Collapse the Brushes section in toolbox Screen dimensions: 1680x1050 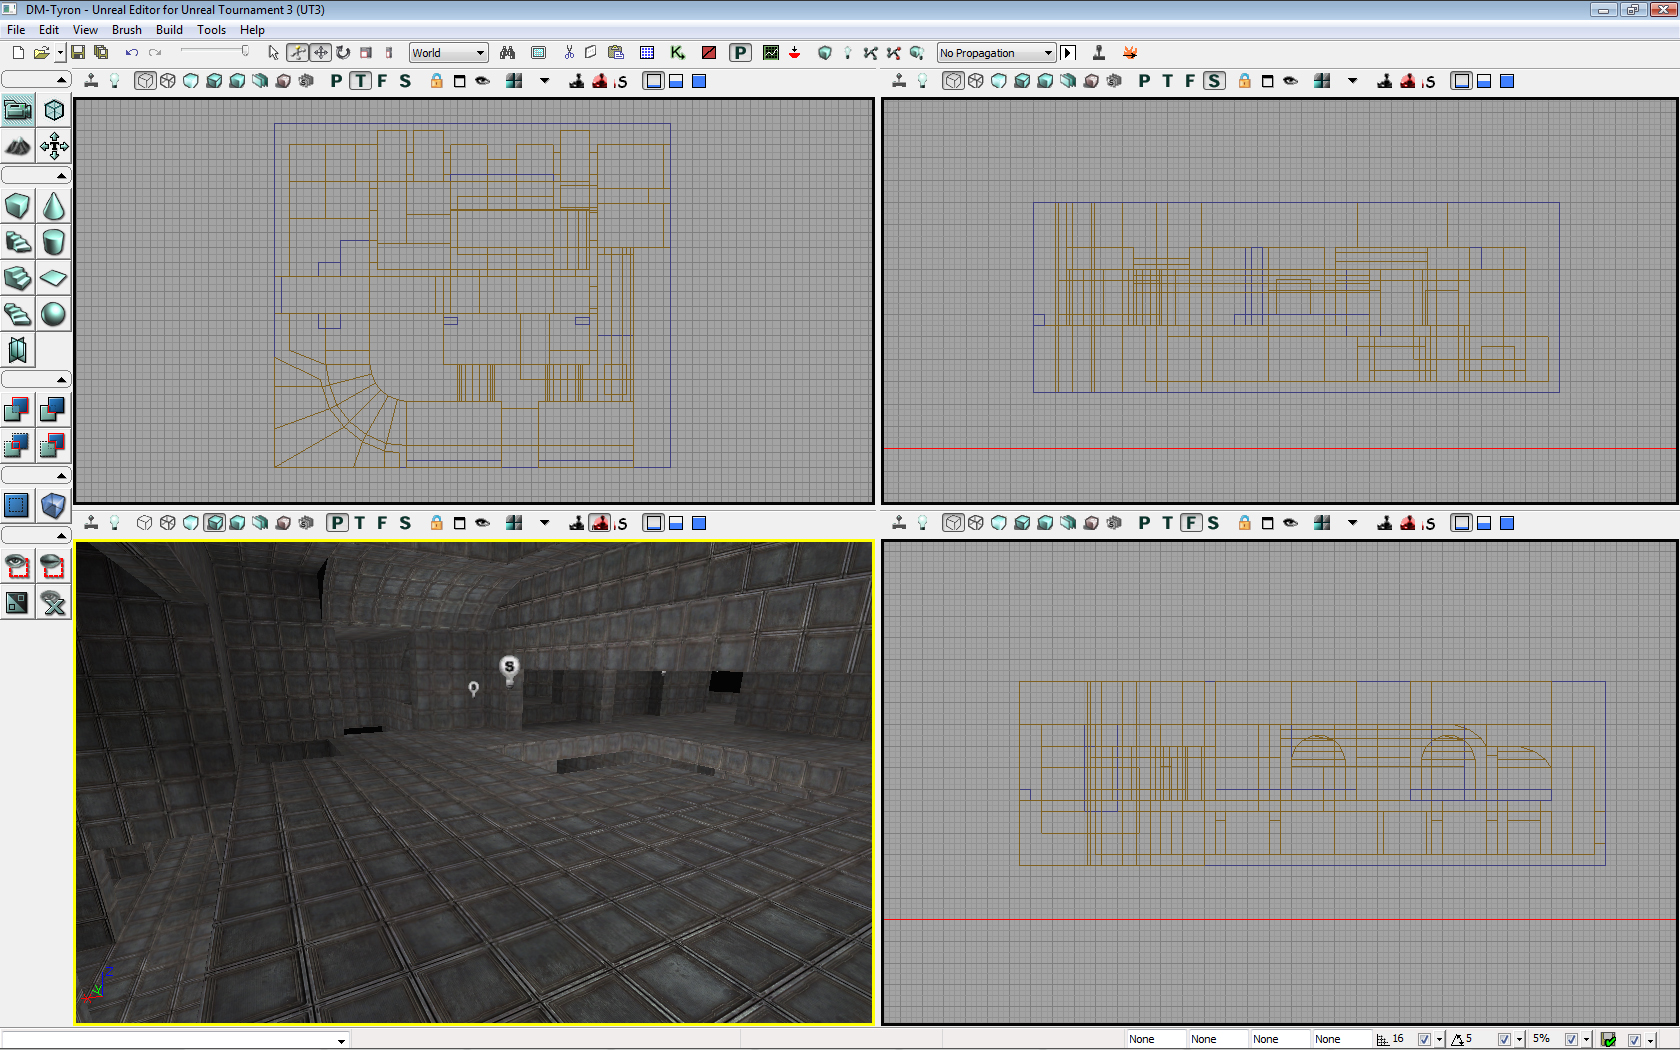click(x=36, y=176)
